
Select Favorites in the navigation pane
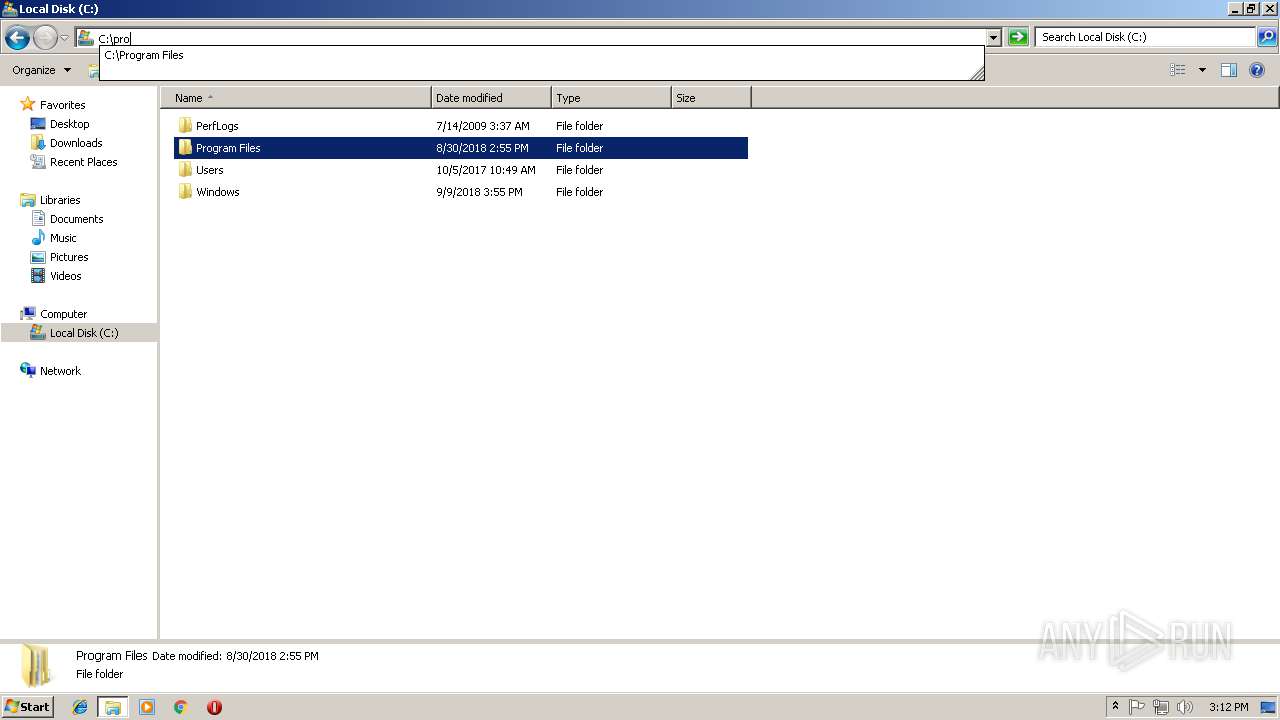point(62,105)
